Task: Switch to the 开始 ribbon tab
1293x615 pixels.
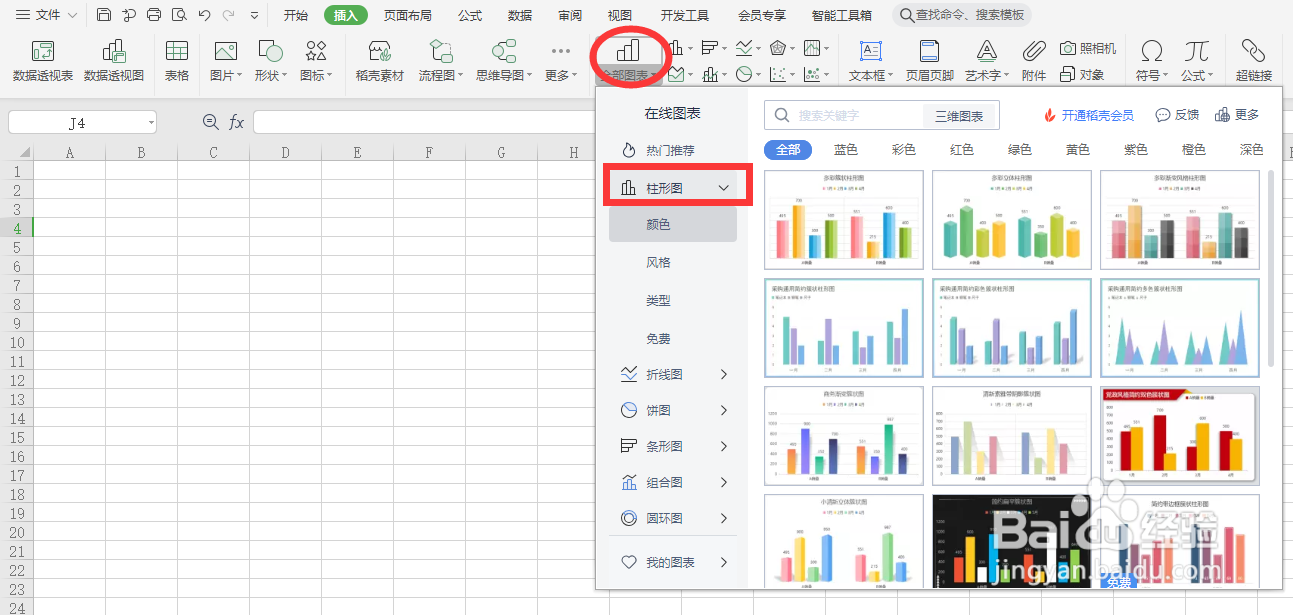Action: (x=296, y=15)
